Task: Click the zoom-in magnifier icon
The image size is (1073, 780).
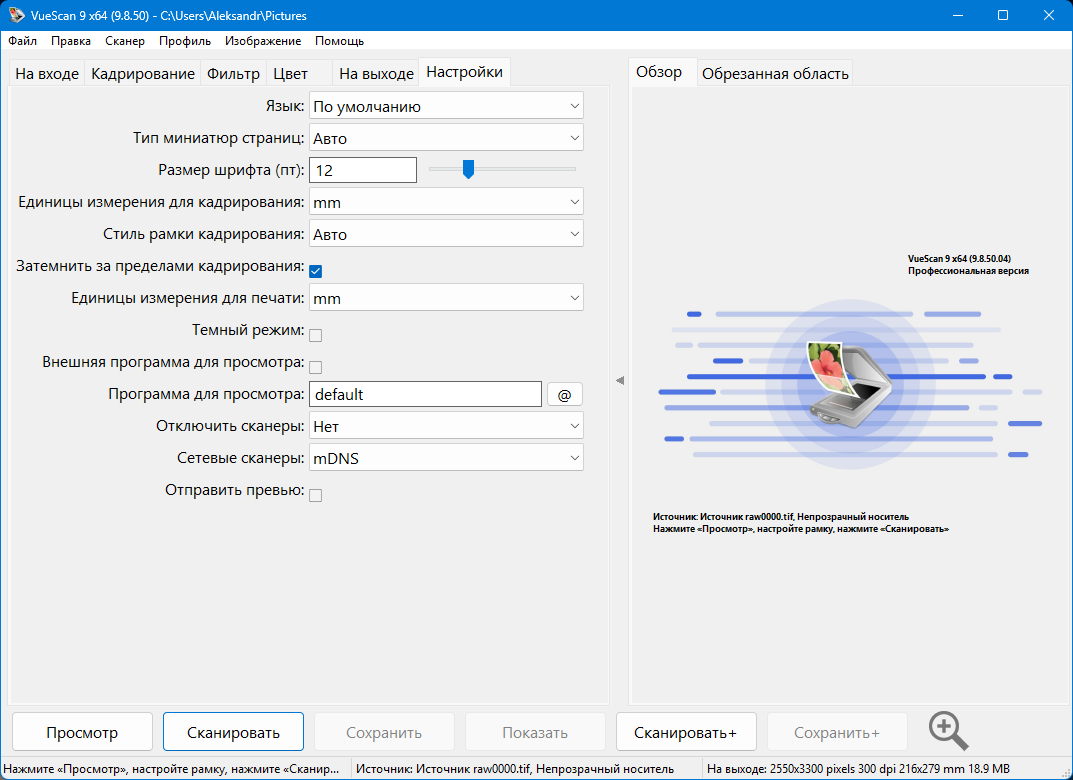Action: click(x=948, y=731)
